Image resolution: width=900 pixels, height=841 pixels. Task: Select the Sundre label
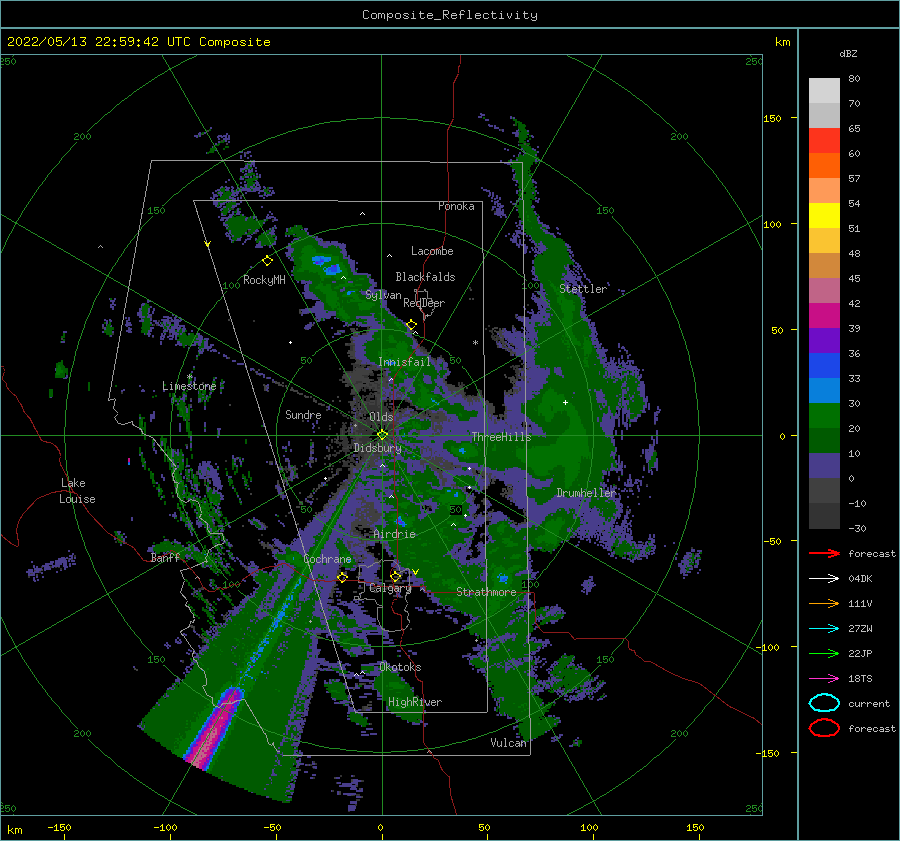coord(303,414)
